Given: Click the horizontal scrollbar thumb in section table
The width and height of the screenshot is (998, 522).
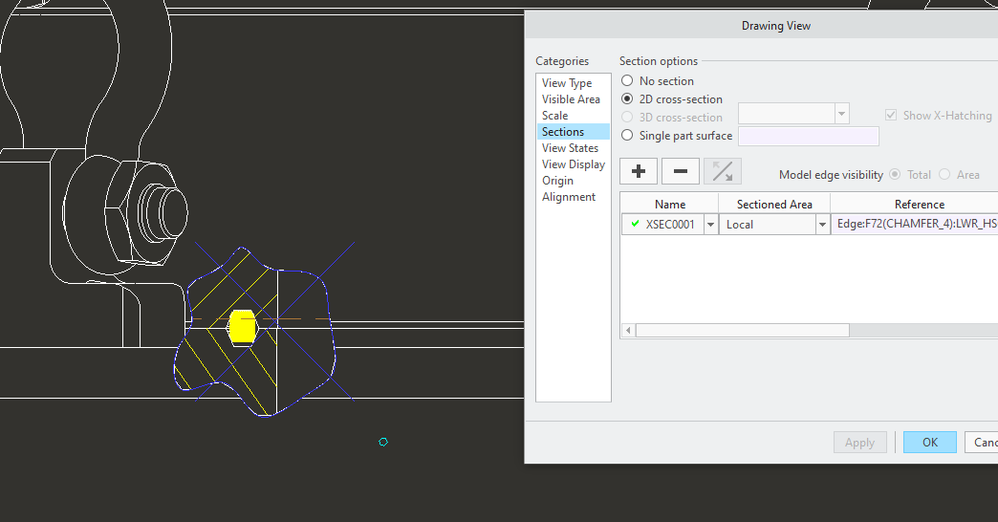Looking at the screenshot, I should [x=742, y=330].
